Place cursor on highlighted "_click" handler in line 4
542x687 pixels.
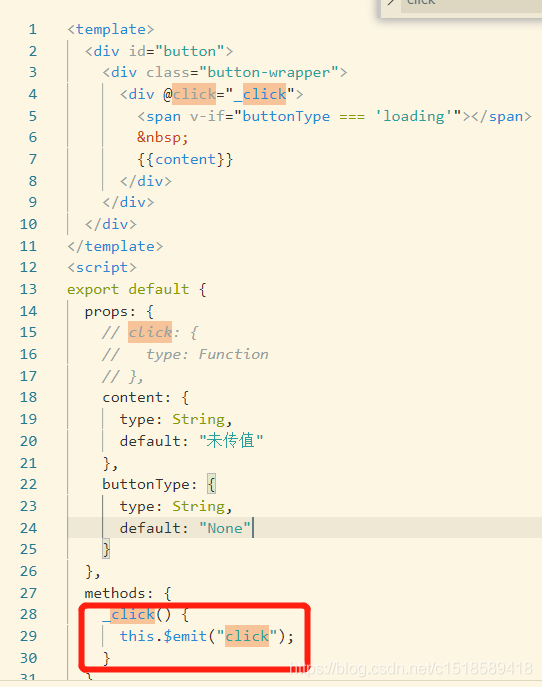[x=260, y=94]
